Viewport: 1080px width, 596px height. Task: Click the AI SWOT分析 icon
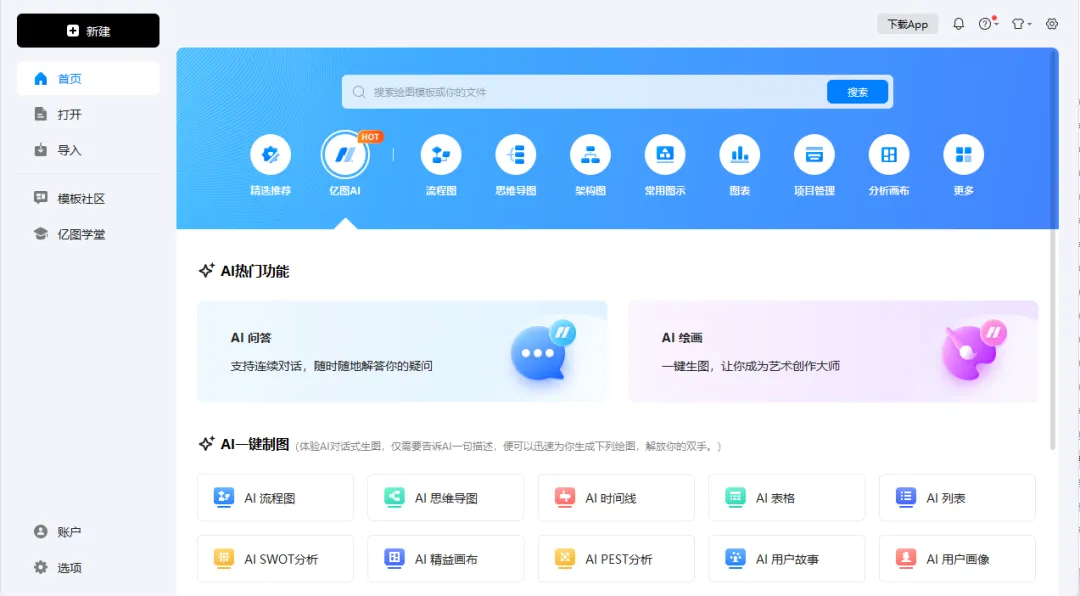coord(224,558)
